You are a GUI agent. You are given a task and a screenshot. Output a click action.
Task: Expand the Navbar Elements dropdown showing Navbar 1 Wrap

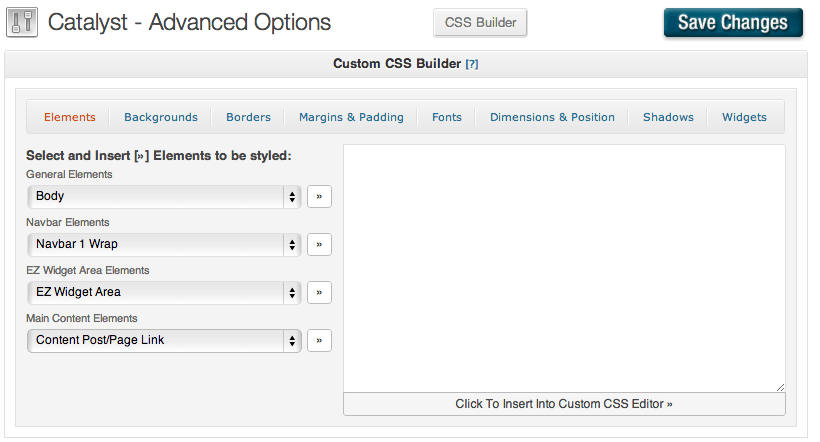point(164,245)
